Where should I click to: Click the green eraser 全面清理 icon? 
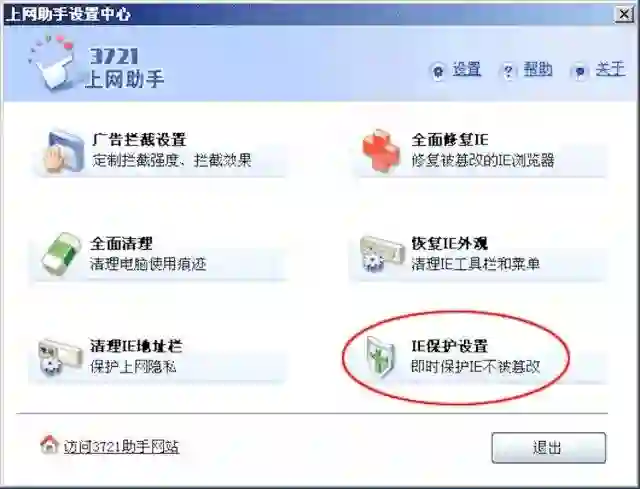(x=61, y=253)
